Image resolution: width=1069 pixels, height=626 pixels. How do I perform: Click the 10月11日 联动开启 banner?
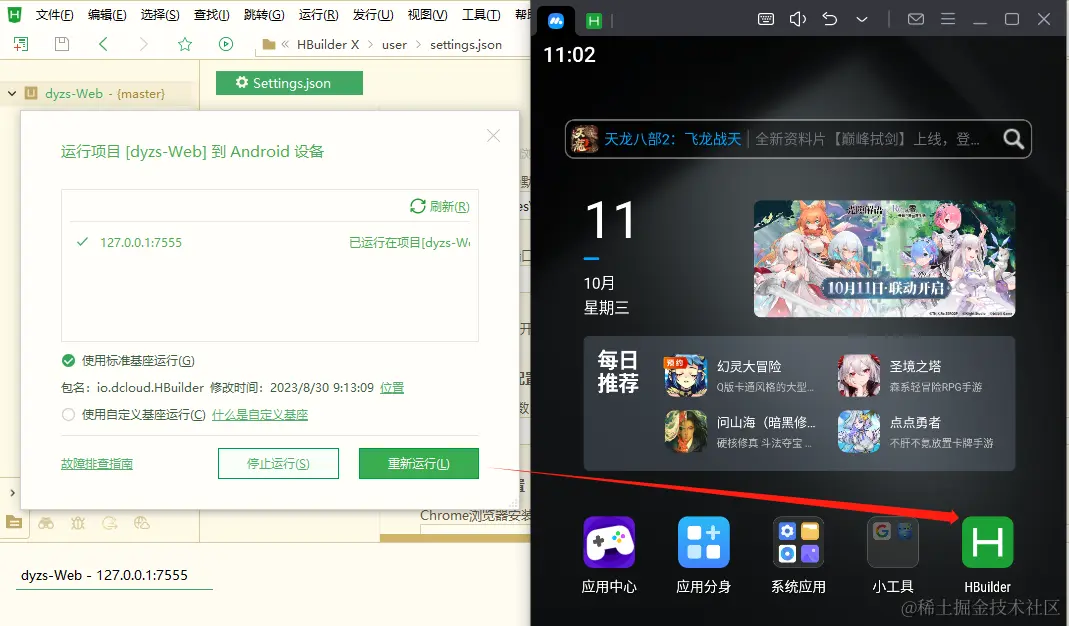[884, 258]
